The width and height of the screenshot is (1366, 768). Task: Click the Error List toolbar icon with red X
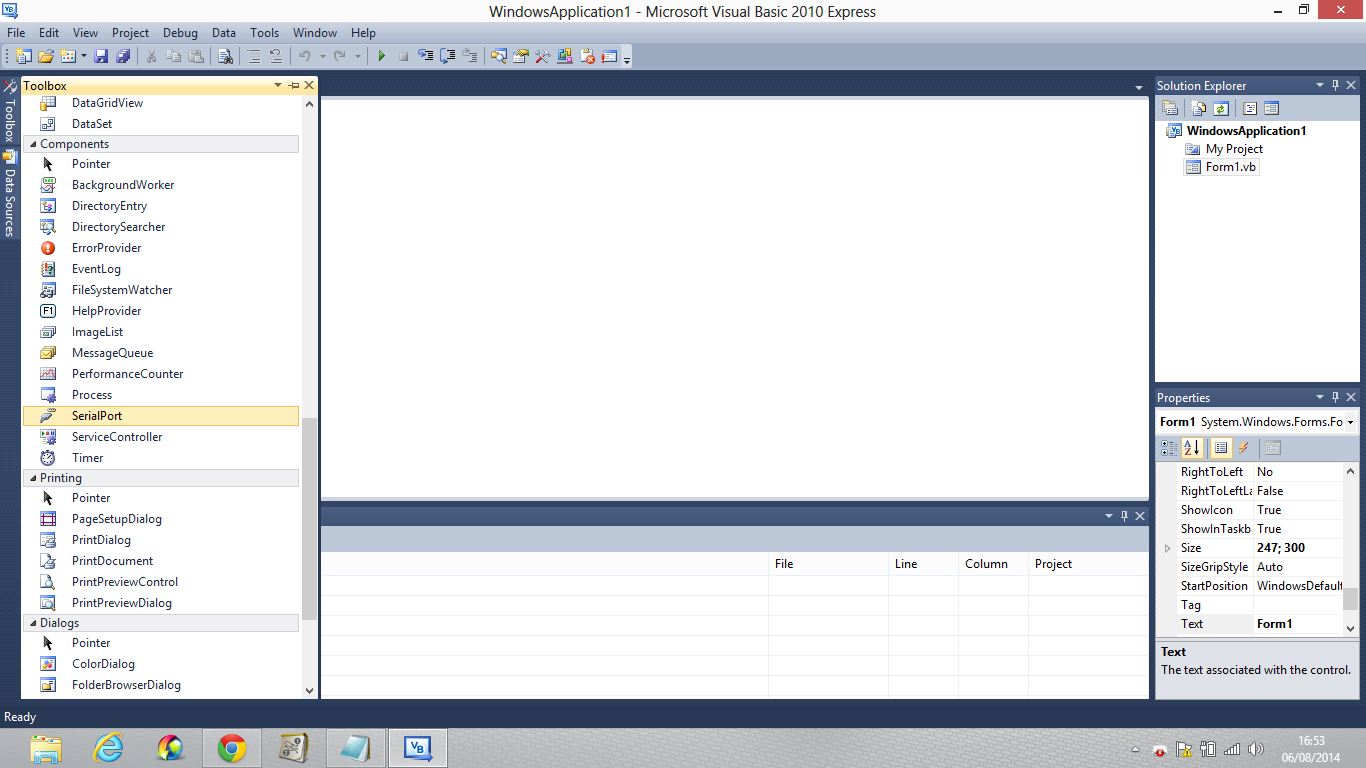[587, 56]
